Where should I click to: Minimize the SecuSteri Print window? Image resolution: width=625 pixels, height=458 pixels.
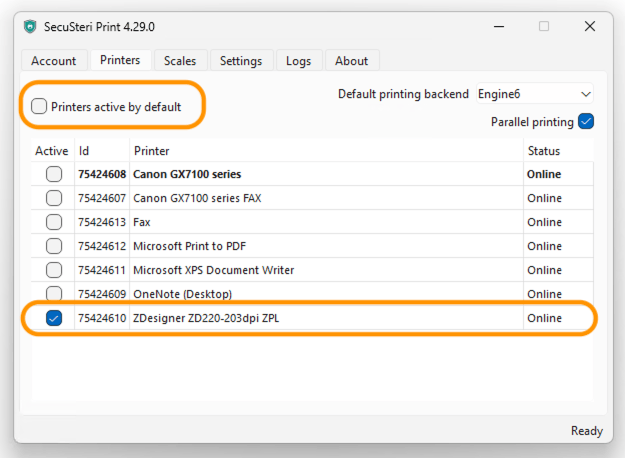[499, 27]
